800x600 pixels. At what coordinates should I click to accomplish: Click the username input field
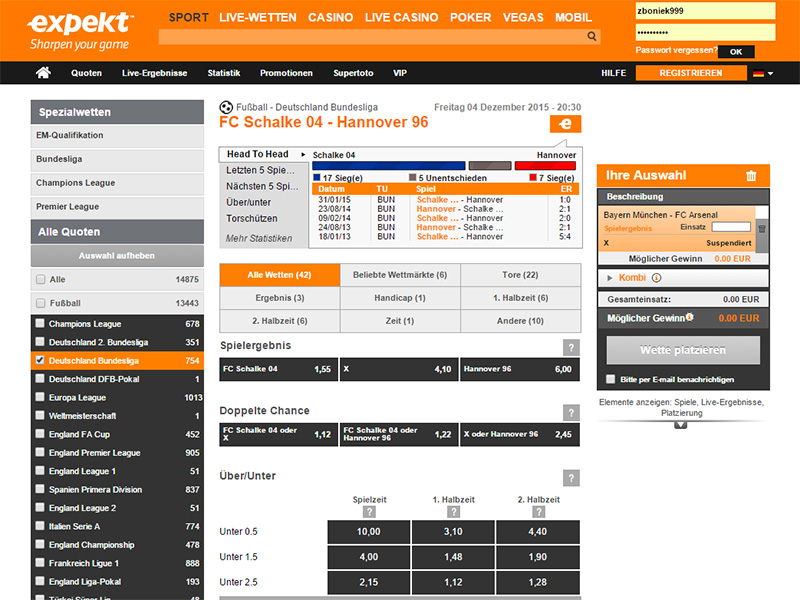[705, 11]
